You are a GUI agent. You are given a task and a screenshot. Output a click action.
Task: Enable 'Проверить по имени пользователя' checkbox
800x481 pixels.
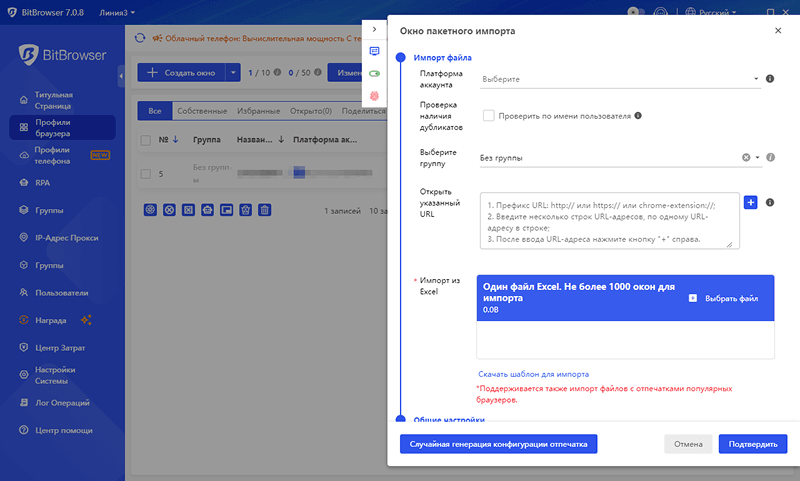[x=488, y=116]
